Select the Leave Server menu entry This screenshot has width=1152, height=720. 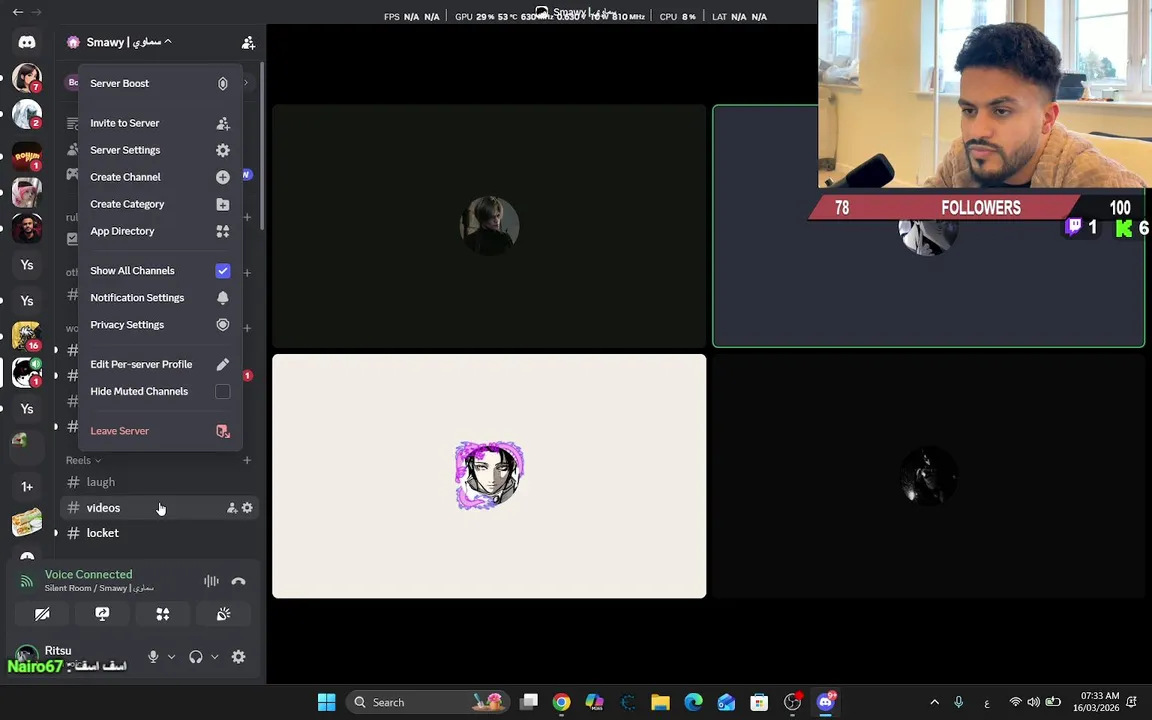pyautogui.click(x=160, y=431)
